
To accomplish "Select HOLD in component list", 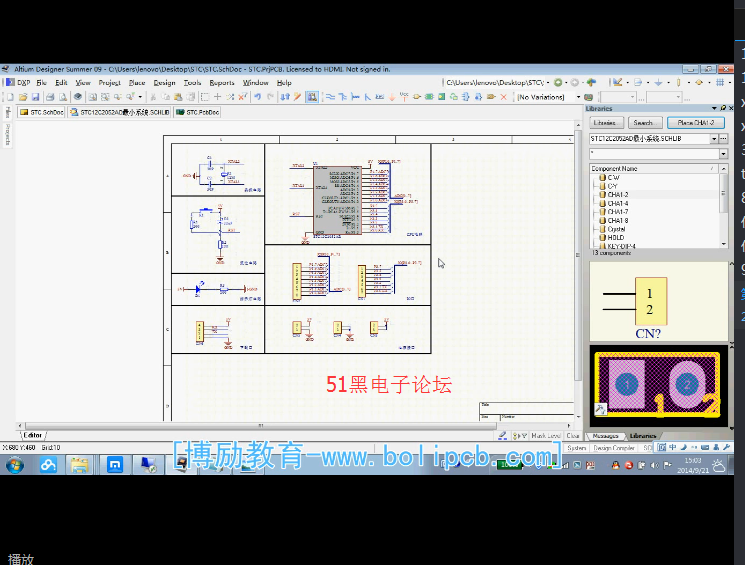I will point(616,238).
